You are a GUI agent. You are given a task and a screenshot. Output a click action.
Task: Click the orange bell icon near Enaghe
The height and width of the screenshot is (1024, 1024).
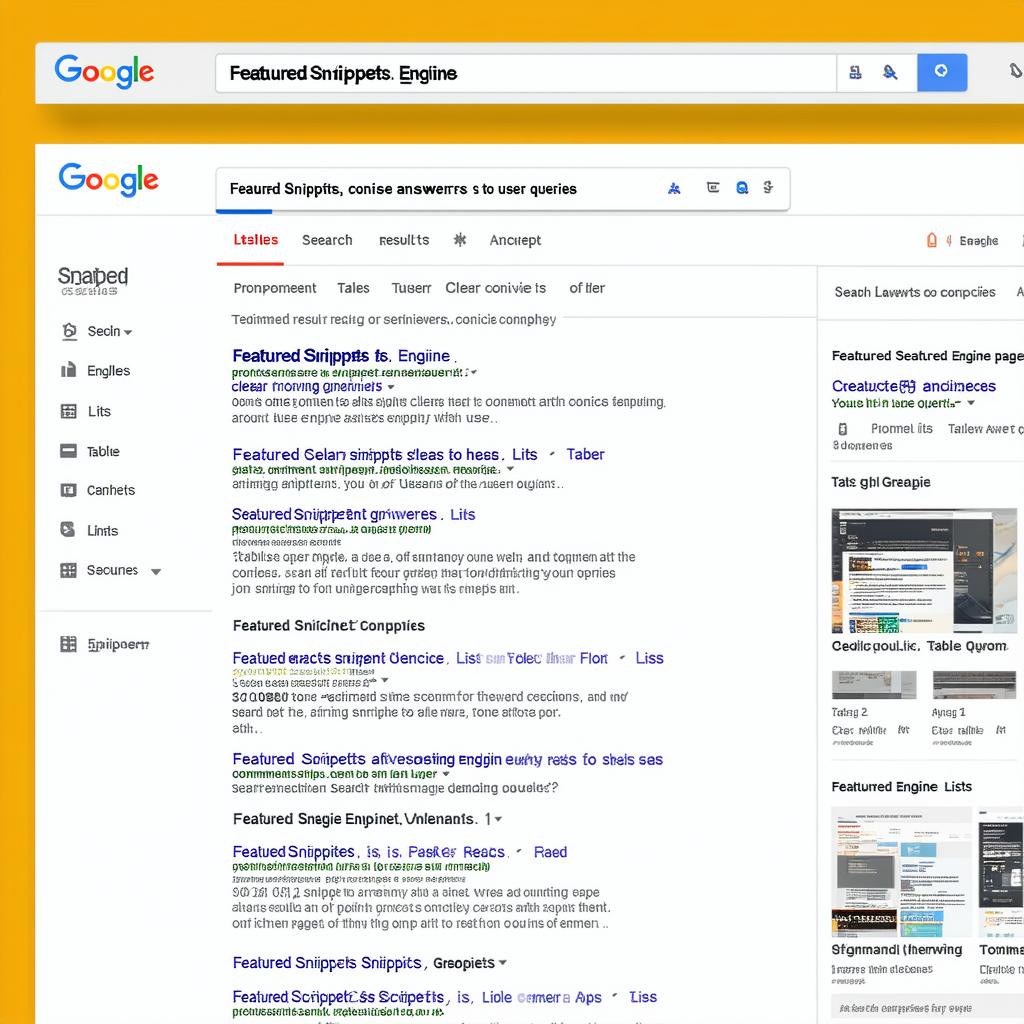point(932,240)
